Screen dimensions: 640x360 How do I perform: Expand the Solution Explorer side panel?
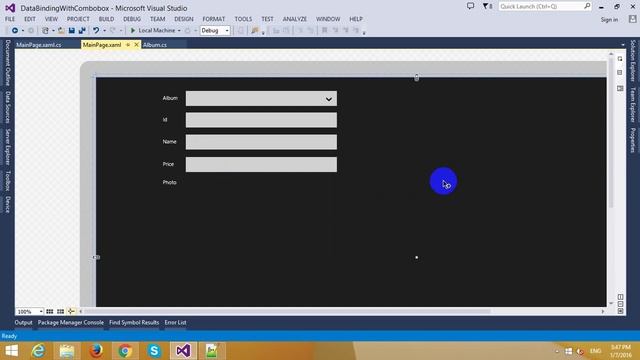633,61
